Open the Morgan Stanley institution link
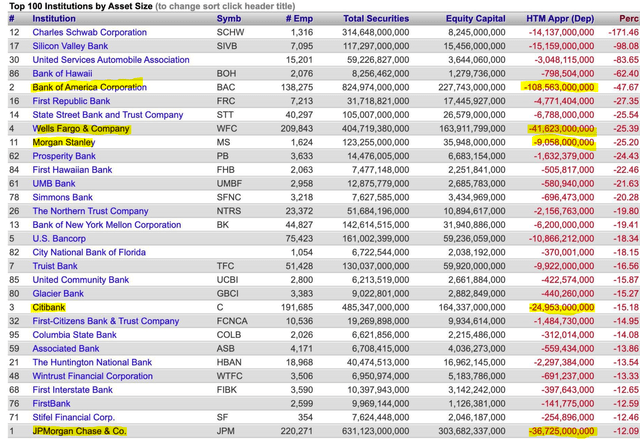The width and height of the screenshot is (640, 439). coord(65,143)
